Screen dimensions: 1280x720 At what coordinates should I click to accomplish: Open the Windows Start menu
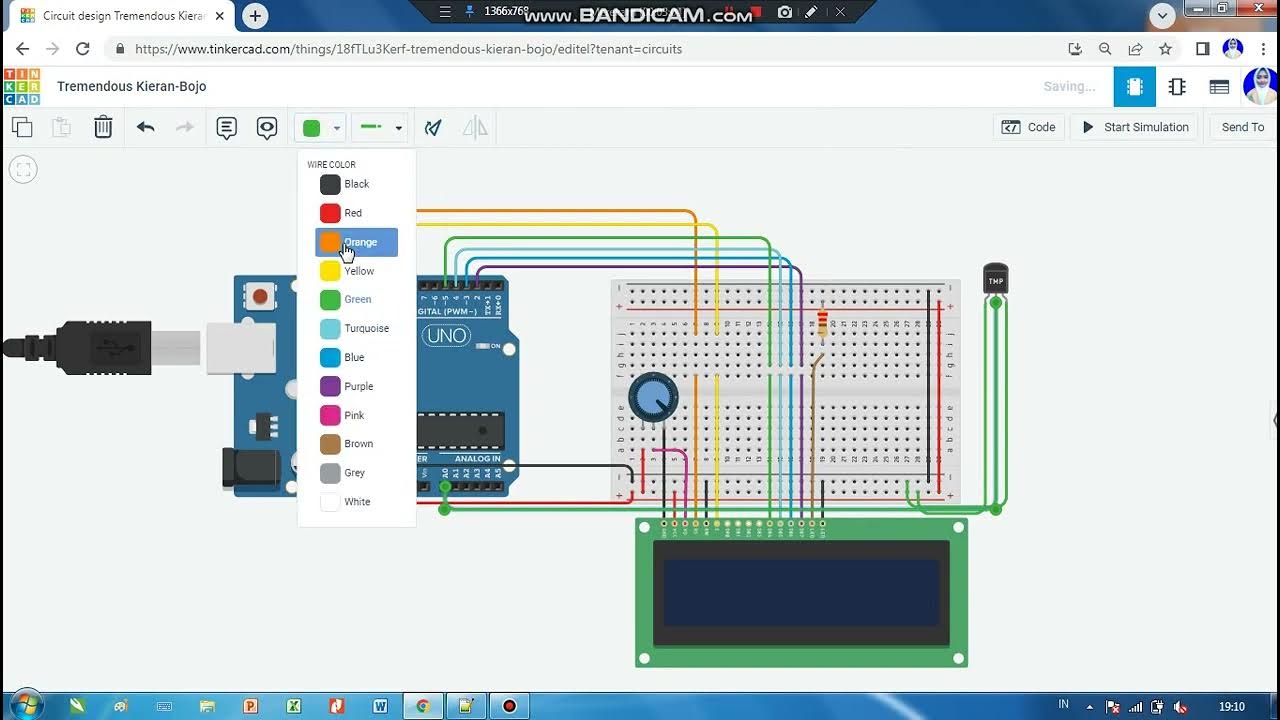click(x=26, y=705)
